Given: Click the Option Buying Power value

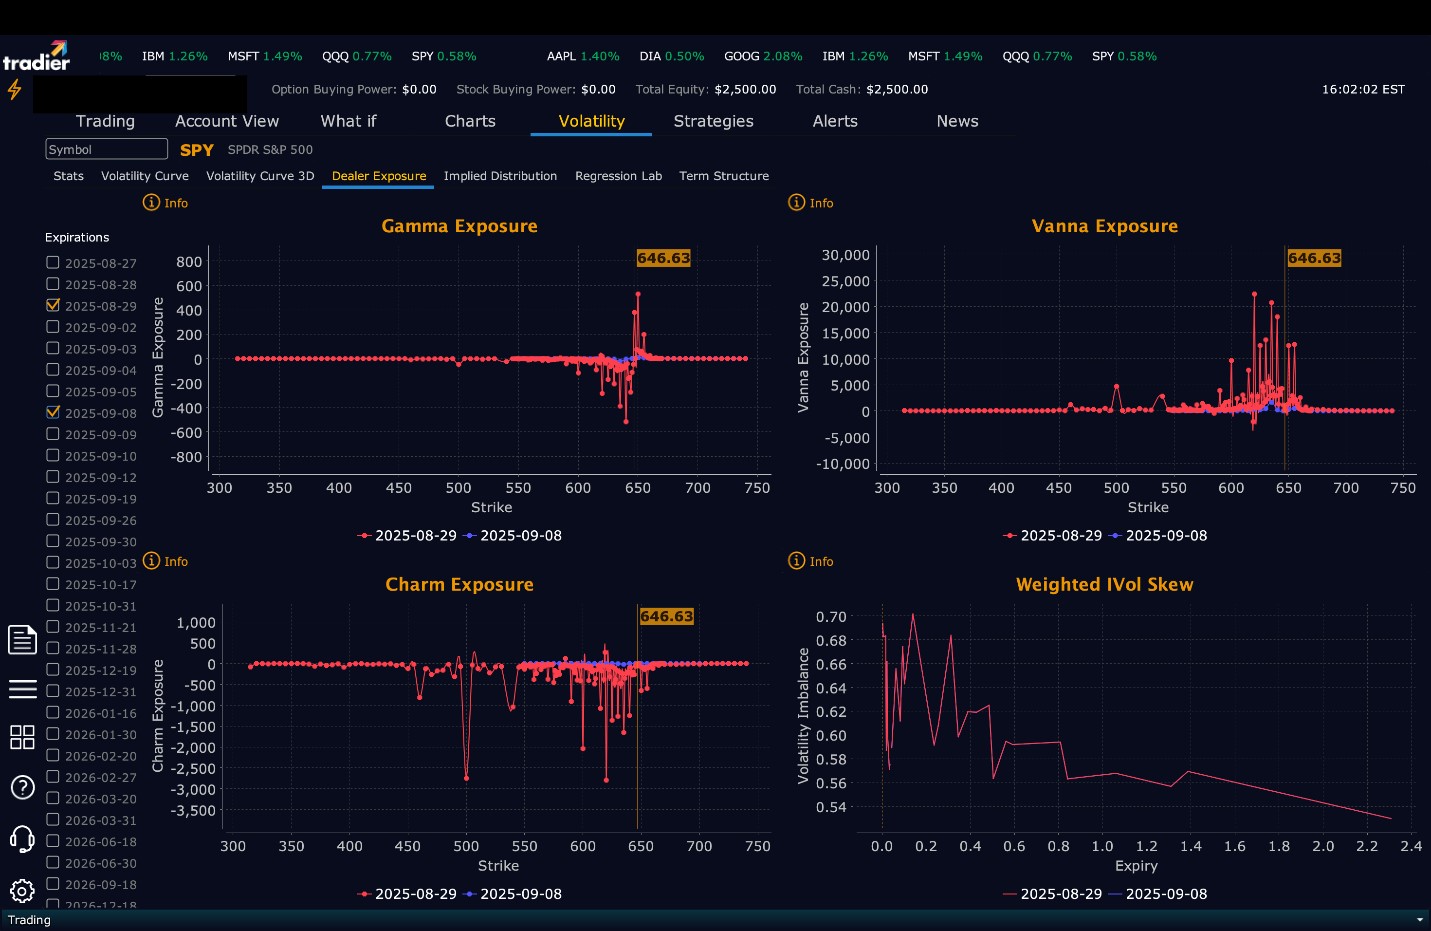Looking at the screenshot, I should (419, 89).
